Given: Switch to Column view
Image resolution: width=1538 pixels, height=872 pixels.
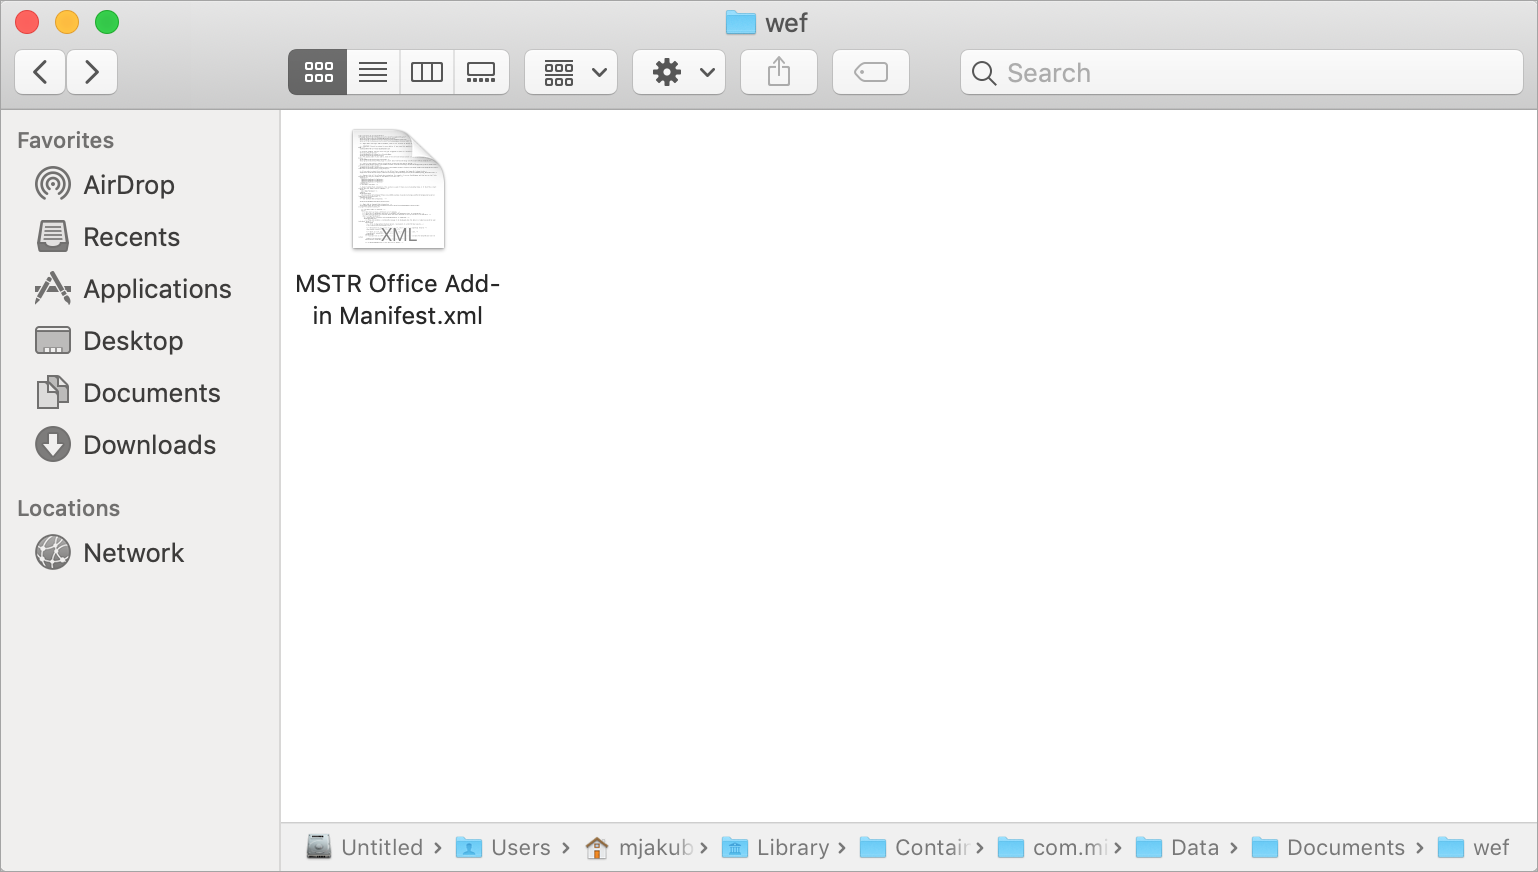Looking at the screenshot, I should click(427, 71).
